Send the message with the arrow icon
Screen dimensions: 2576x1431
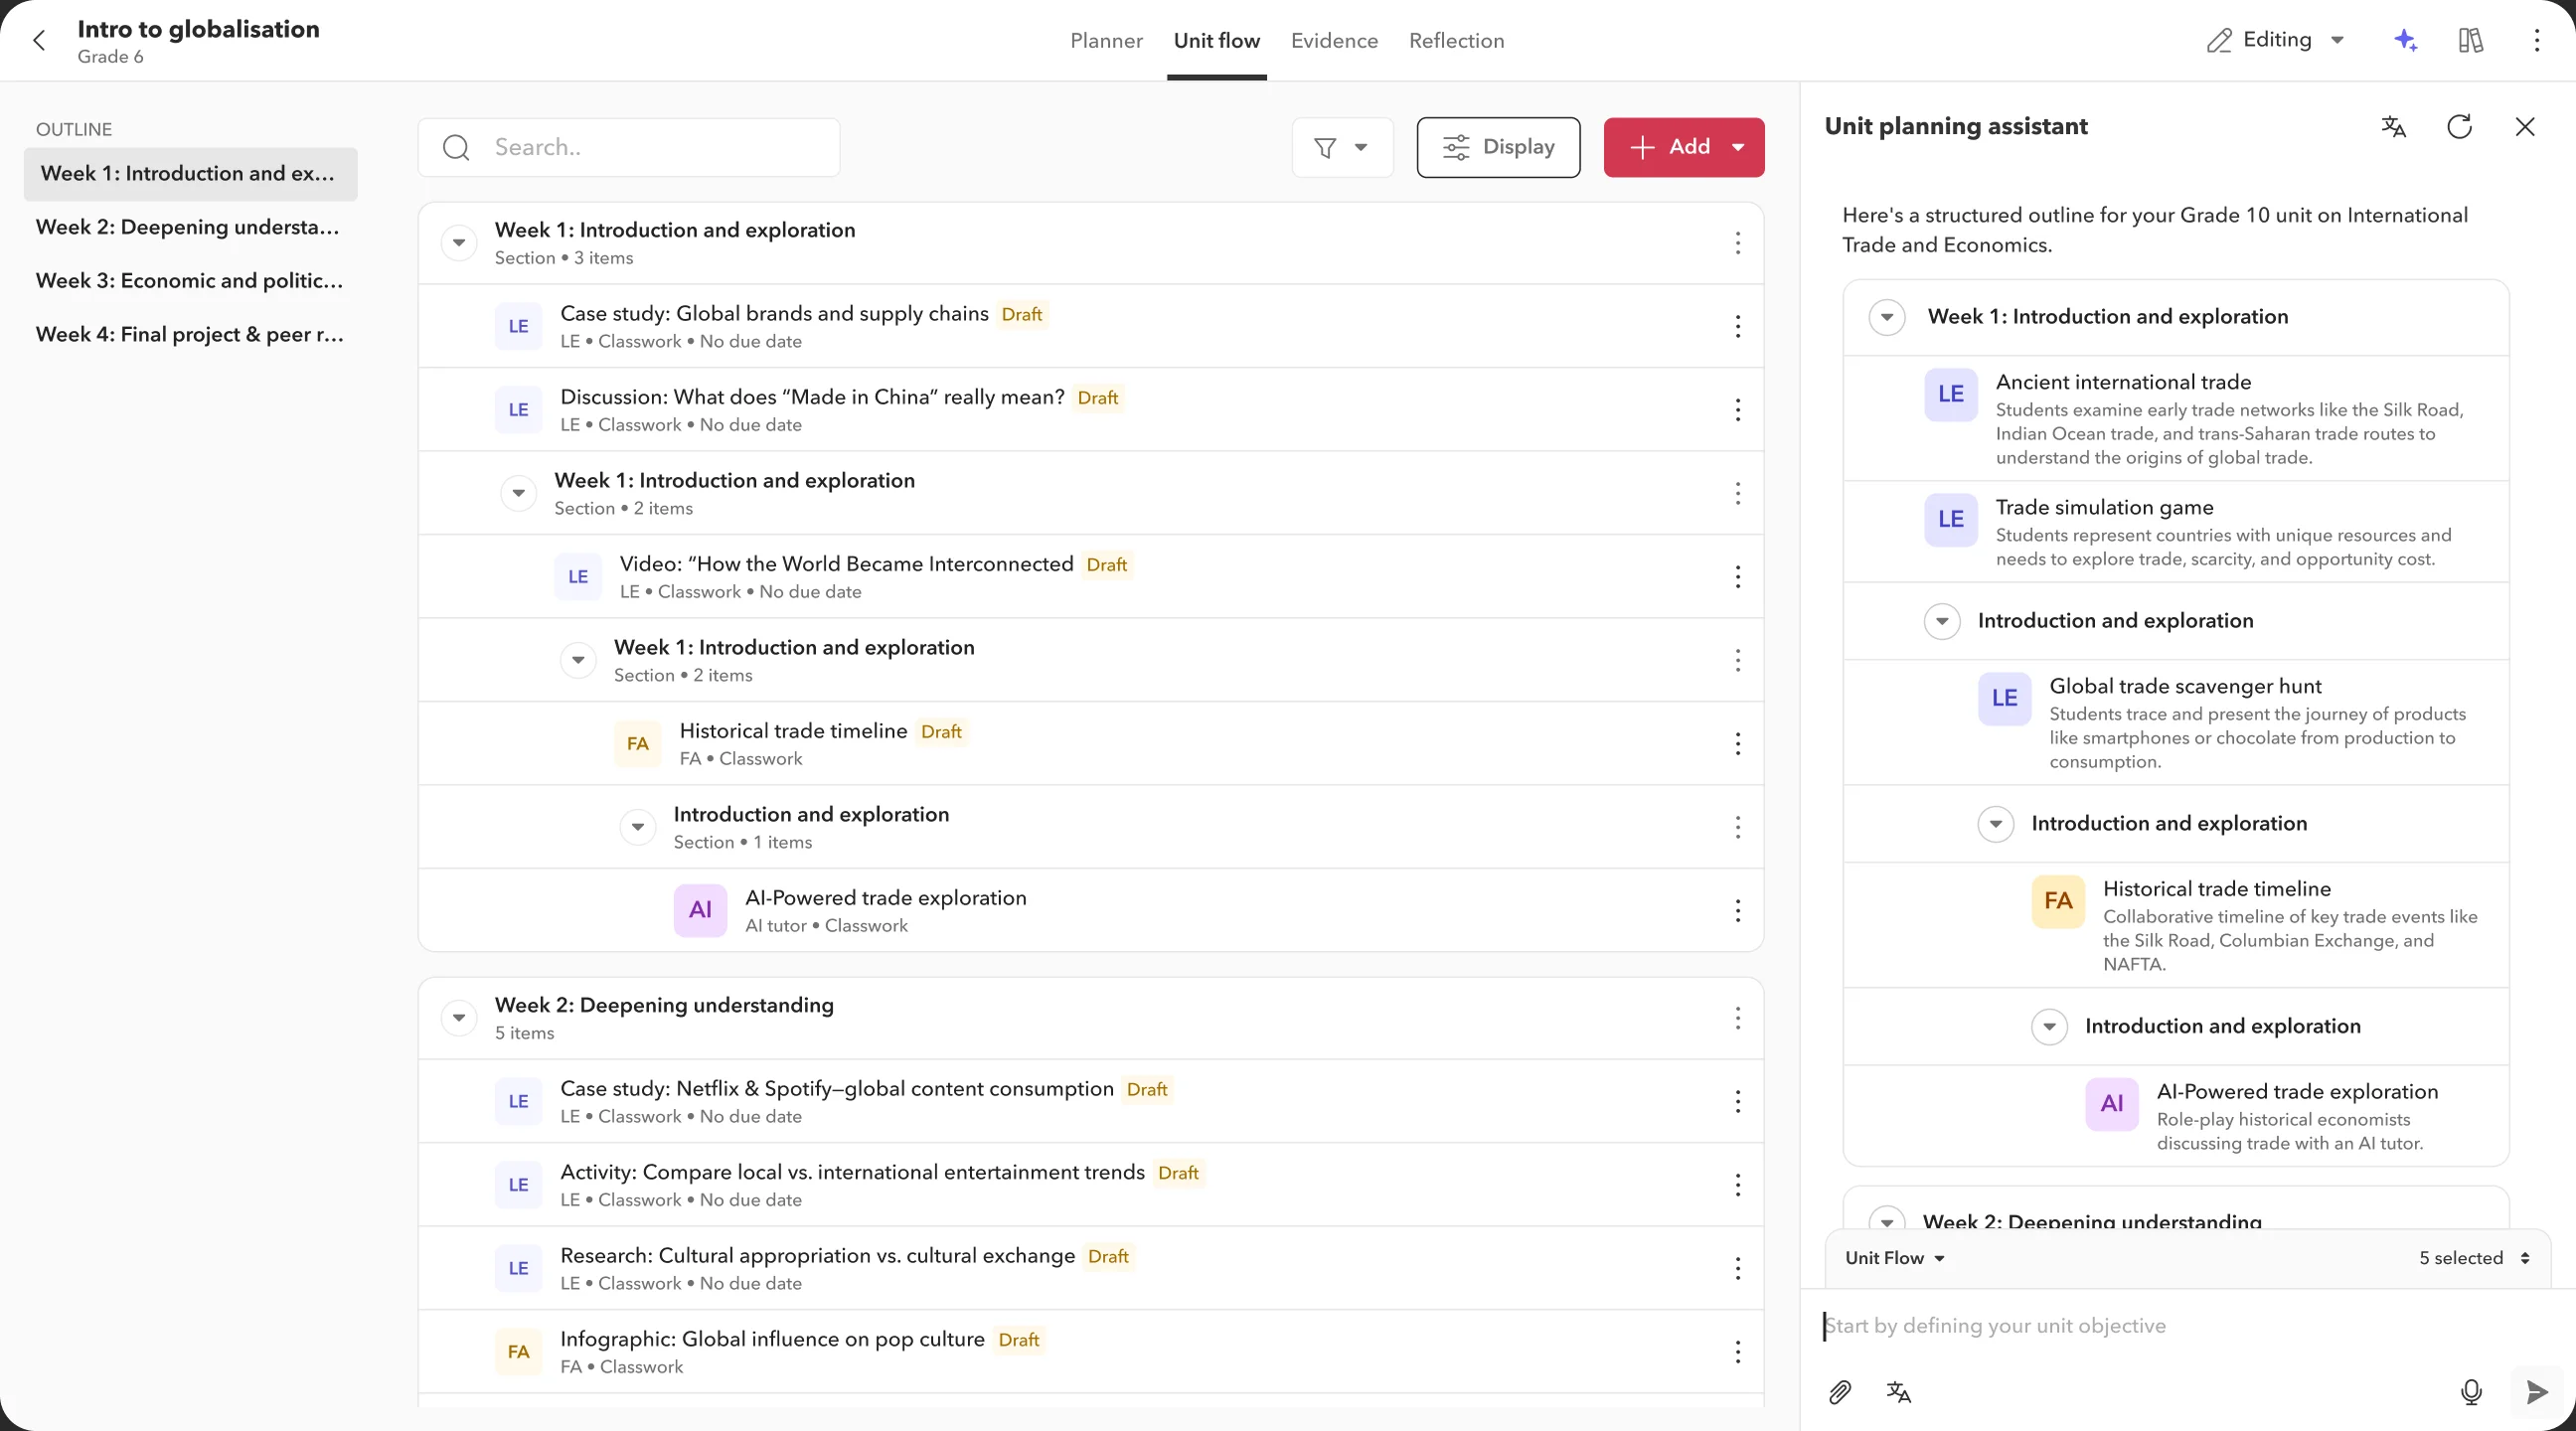pyautogui.click(x=2537, y=1392)
